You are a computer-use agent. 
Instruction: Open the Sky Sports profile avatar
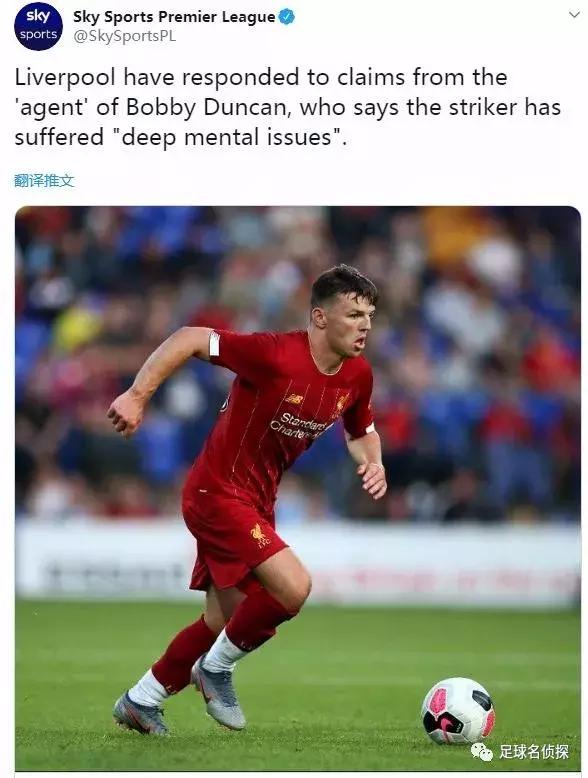[38, 26]
